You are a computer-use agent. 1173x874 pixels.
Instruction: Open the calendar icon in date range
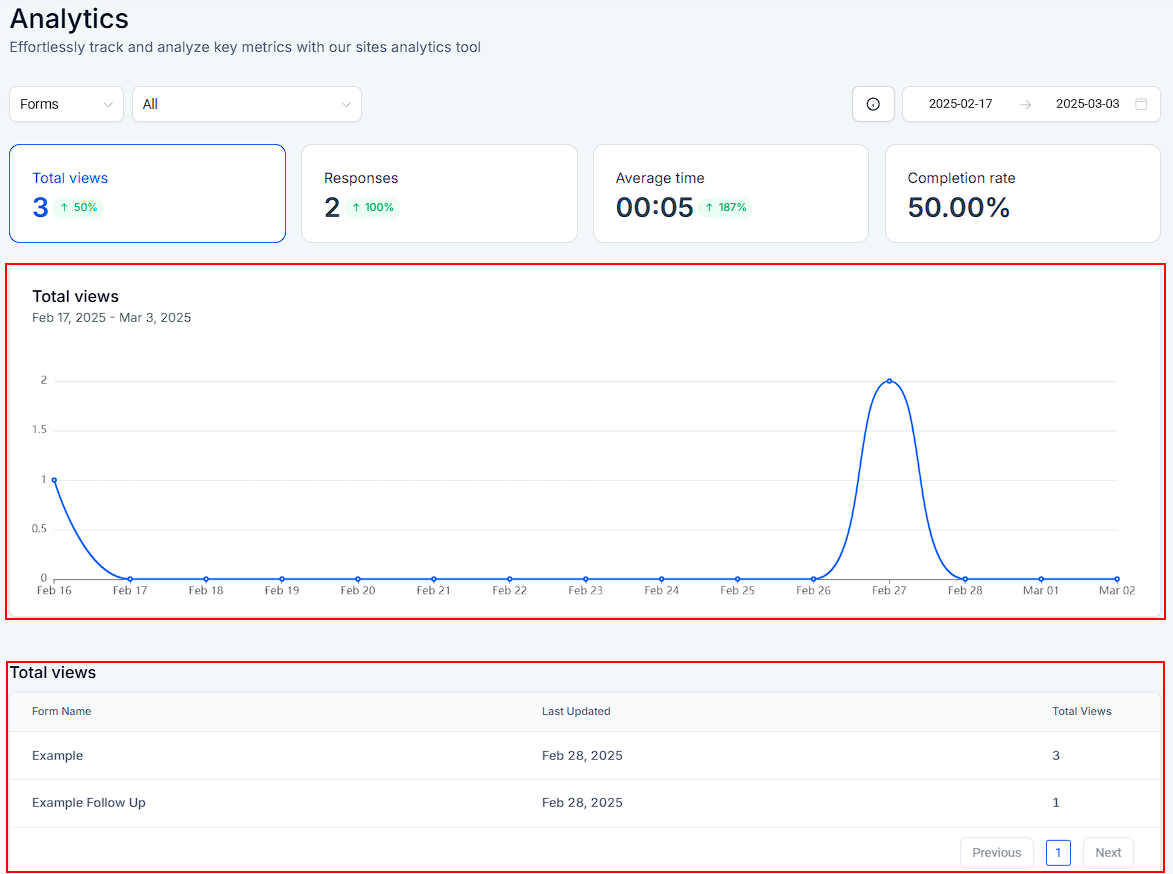[x=1141, y=104]
